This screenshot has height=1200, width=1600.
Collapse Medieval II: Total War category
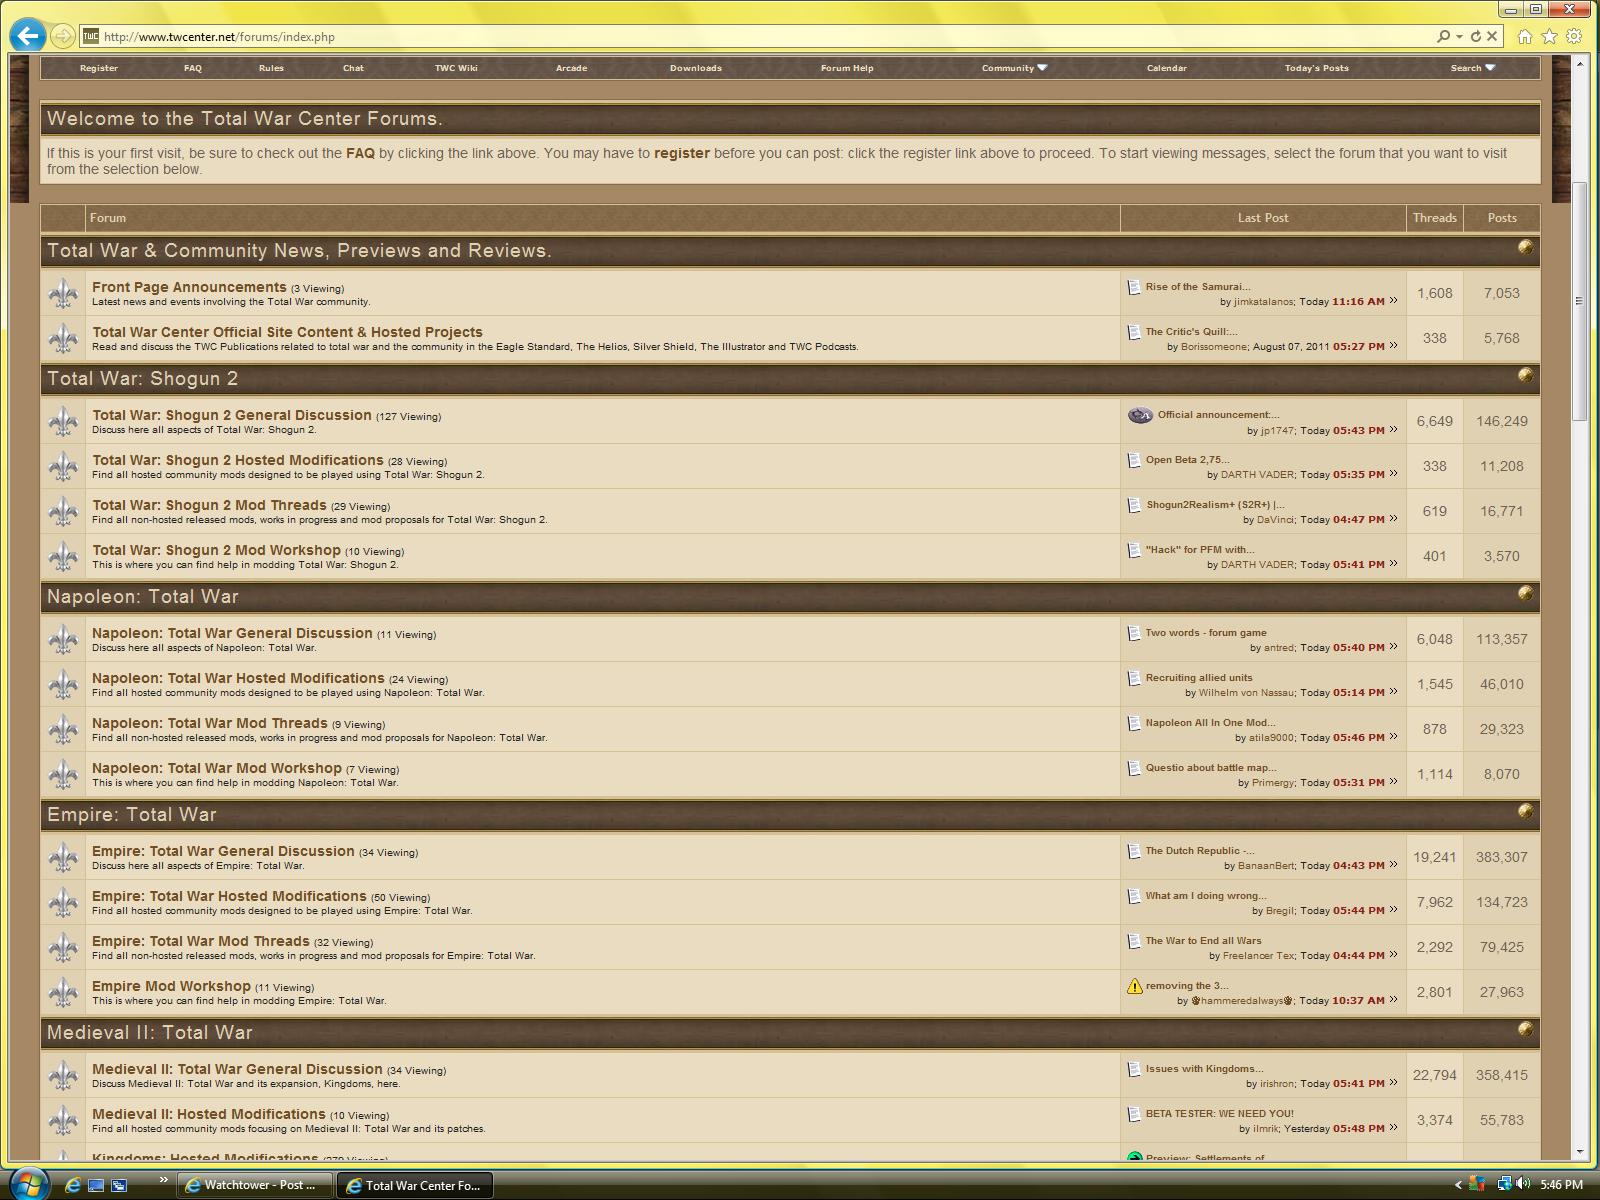point(1525,1029)
